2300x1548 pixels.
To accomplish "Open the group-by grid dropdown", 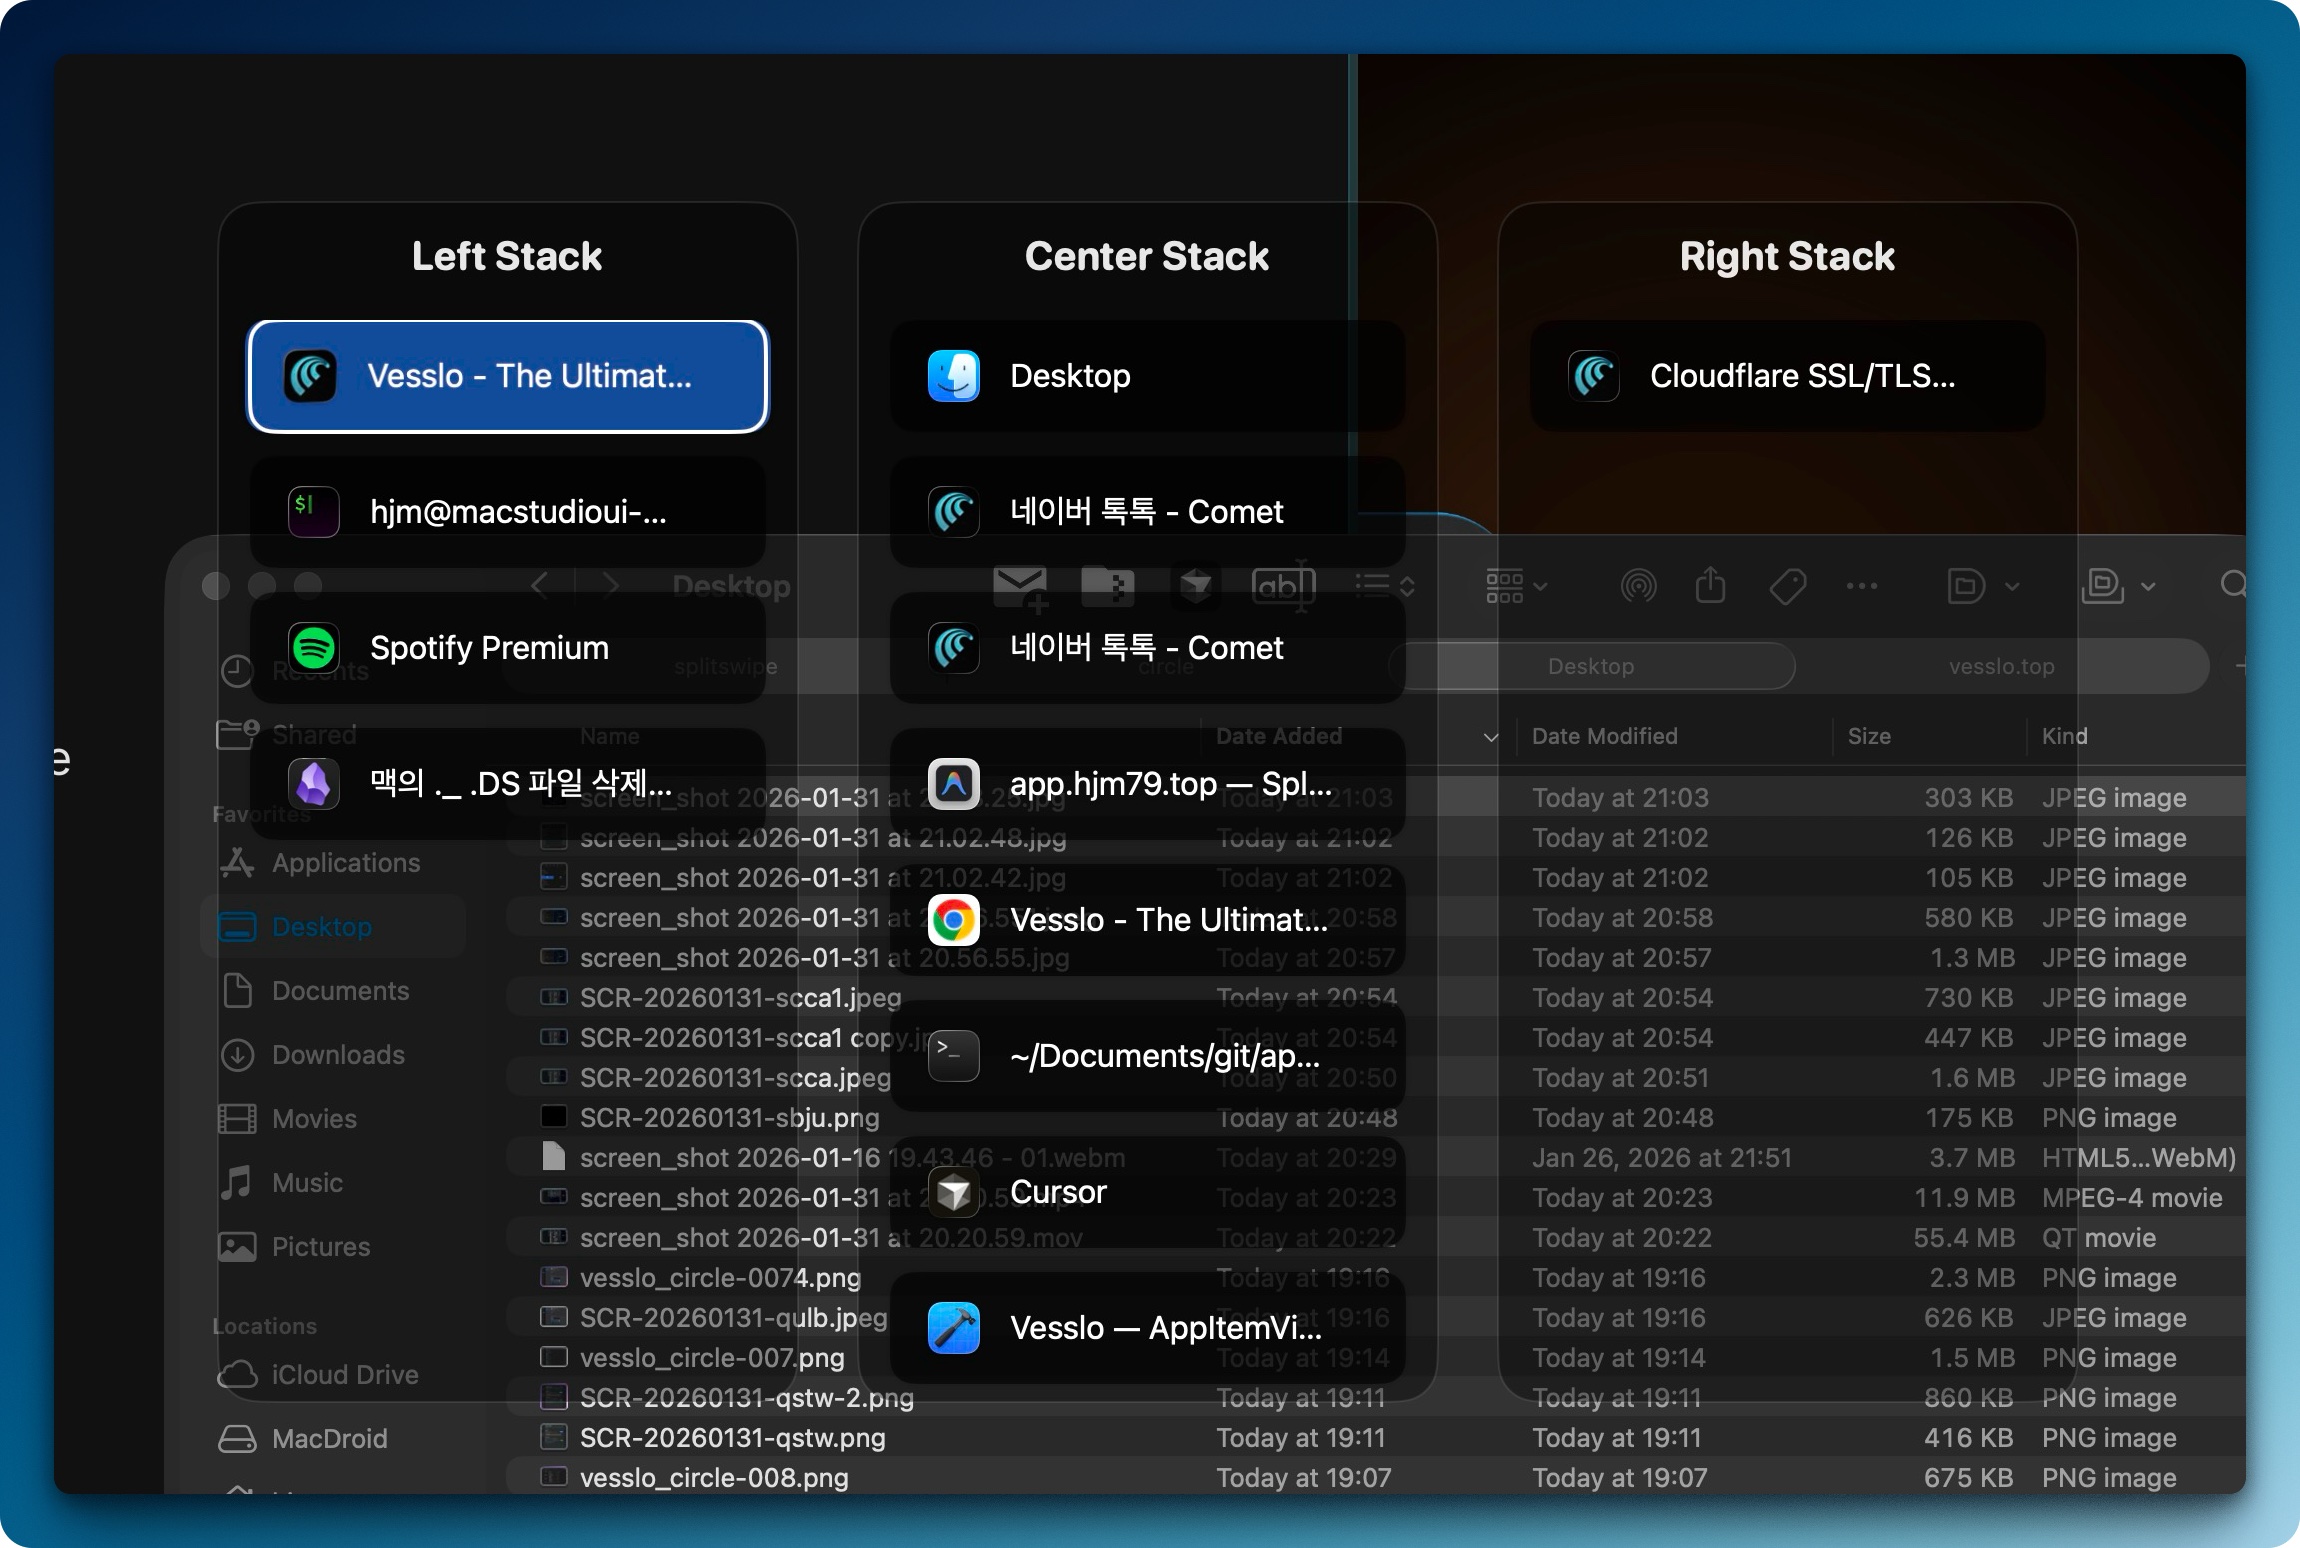I will 1517,586.
